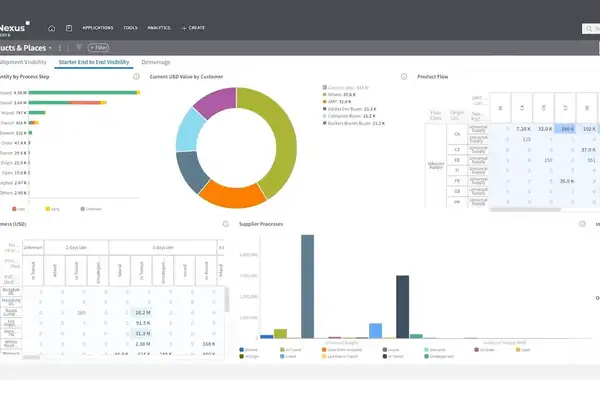Open the APPLICATIONS menu
This screenshot has width=600, height=400.
tap(98, 28)
